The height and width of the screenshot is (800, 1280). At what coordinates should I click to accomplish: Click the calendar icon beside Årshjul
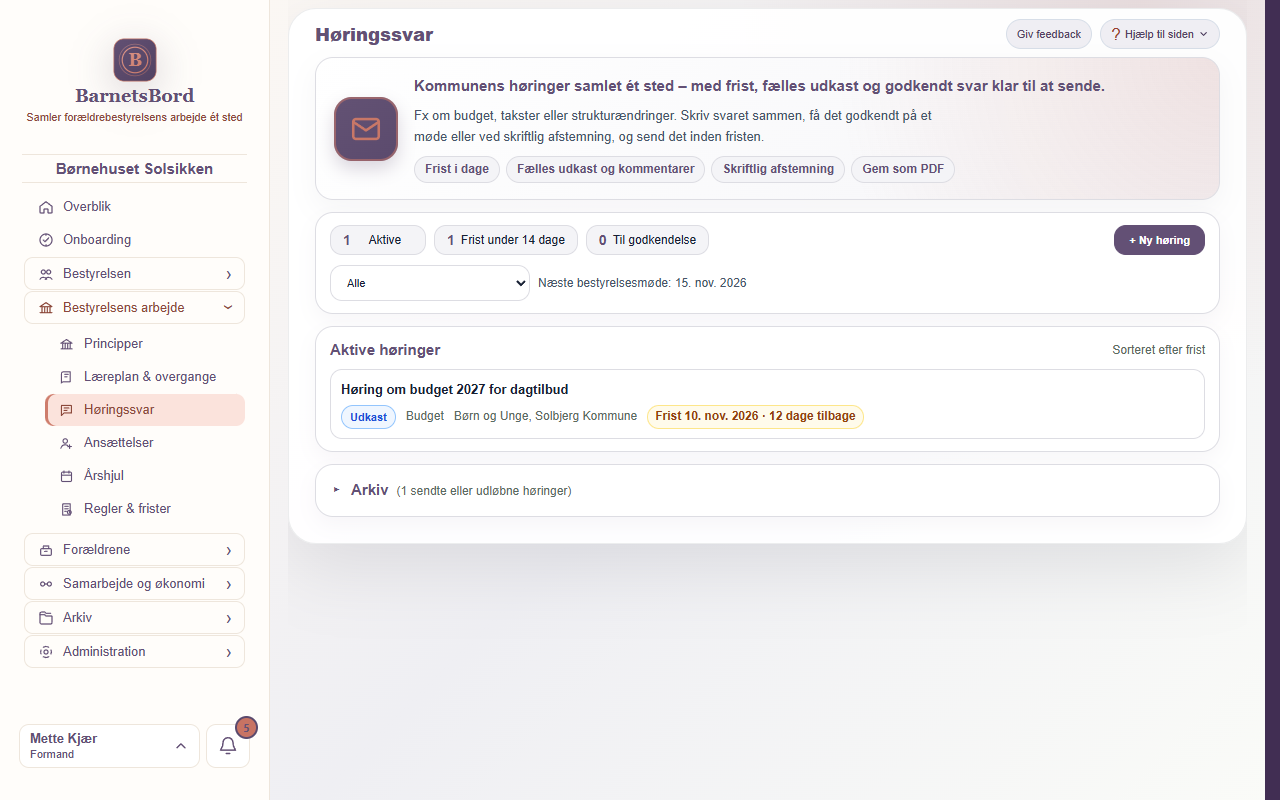[x=67, y=476]
